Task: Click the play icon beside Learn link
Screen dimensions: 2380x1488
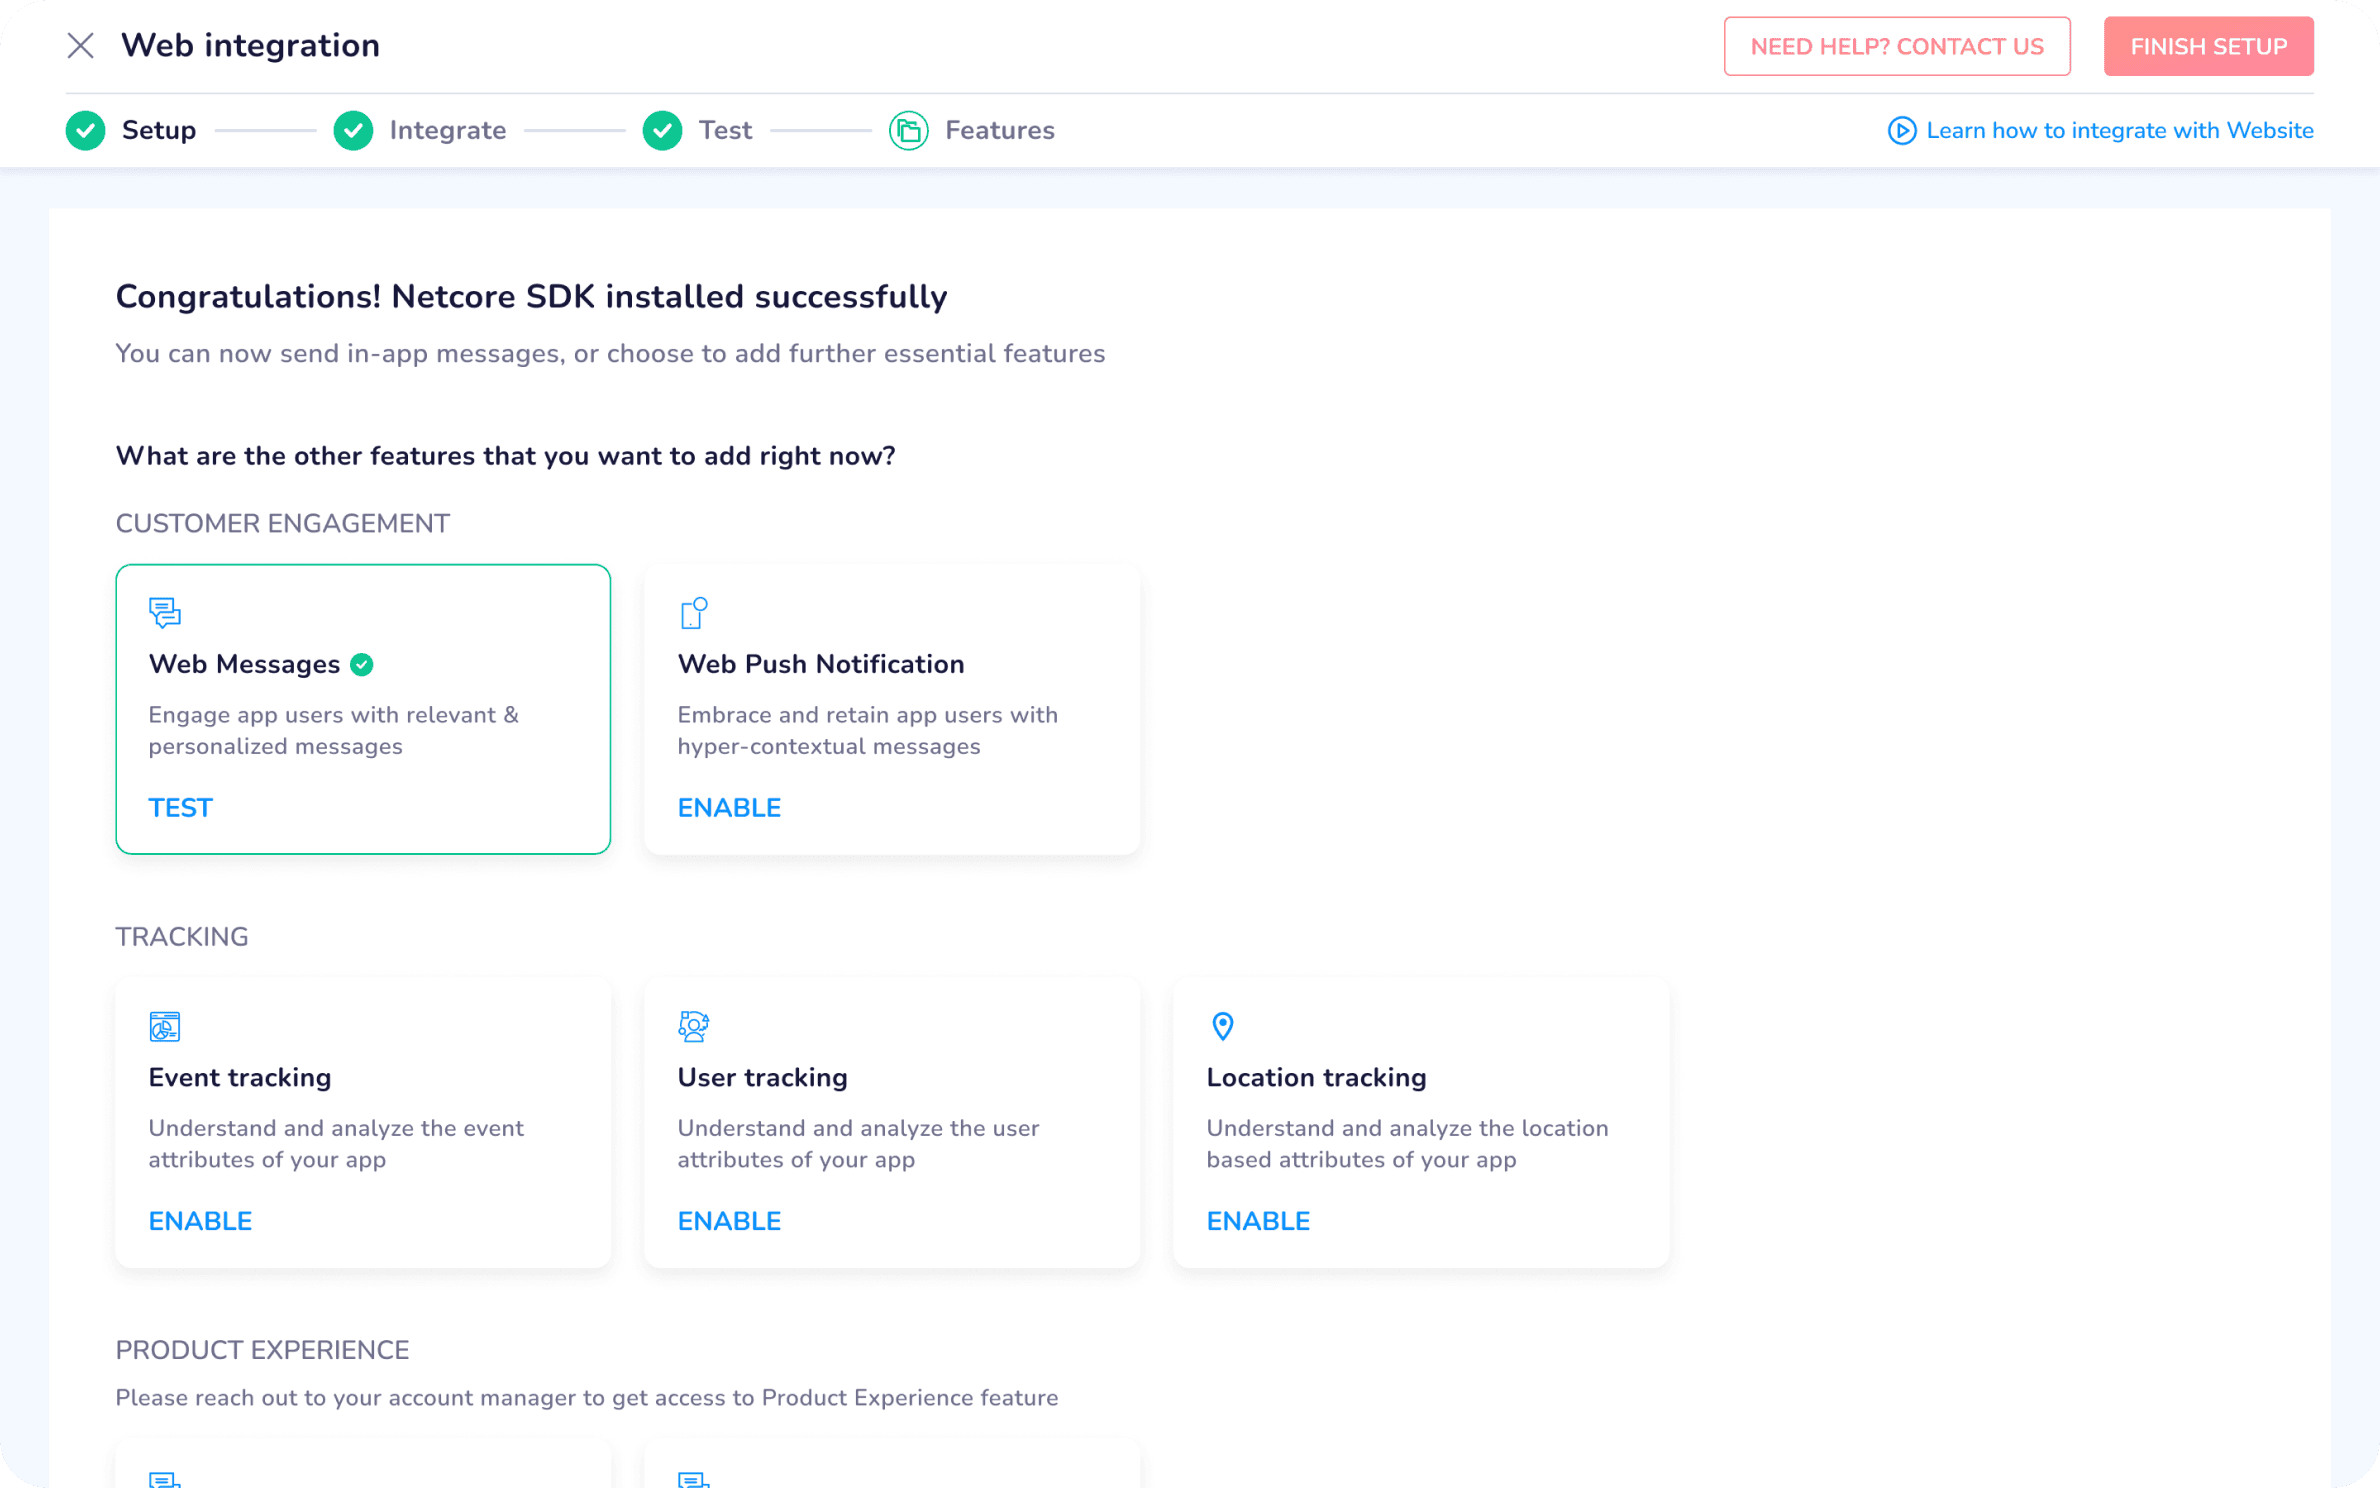Action: point(1901,131)
